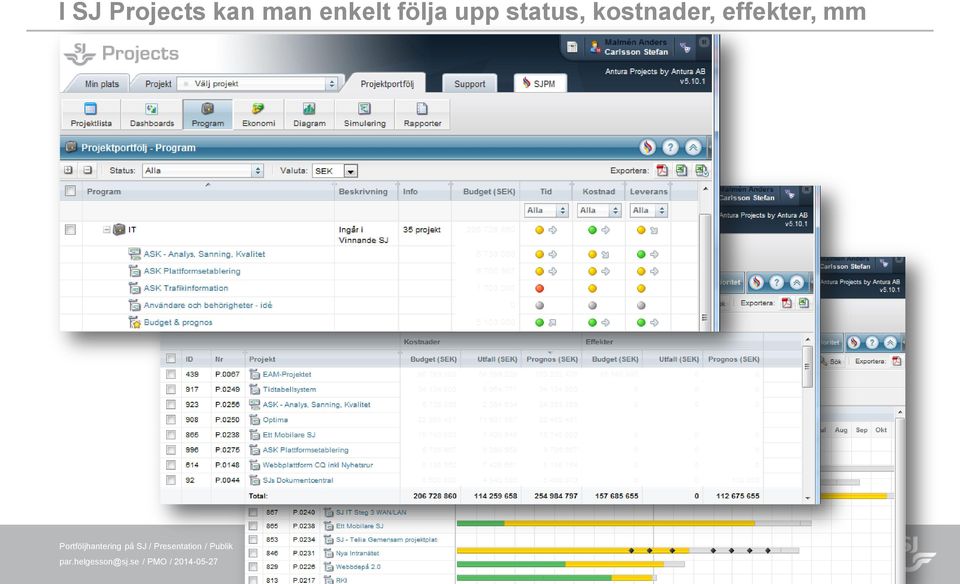Click the IT program briefcase icon

point(119,230)
